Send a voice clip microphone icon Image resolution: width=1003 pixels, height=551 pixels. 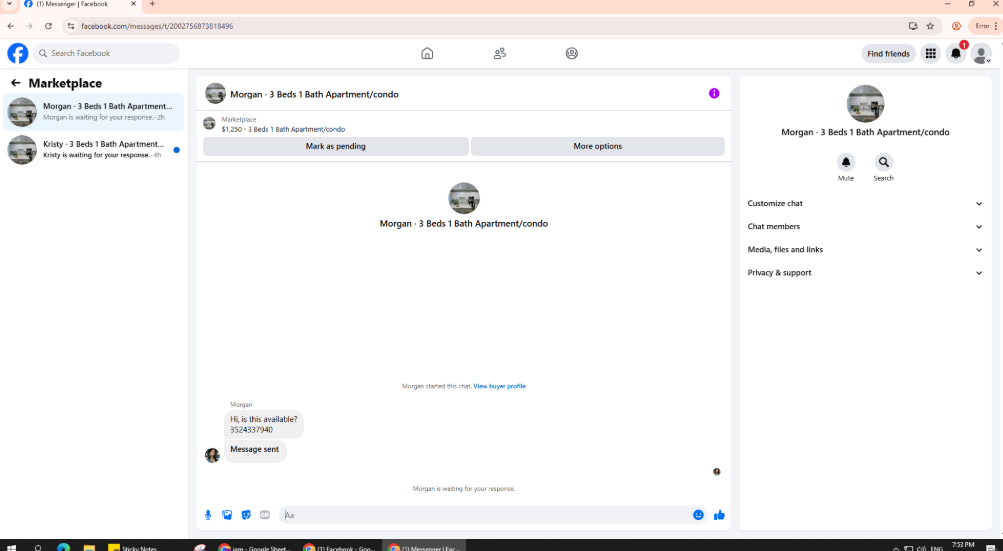(x=208, y=515)
